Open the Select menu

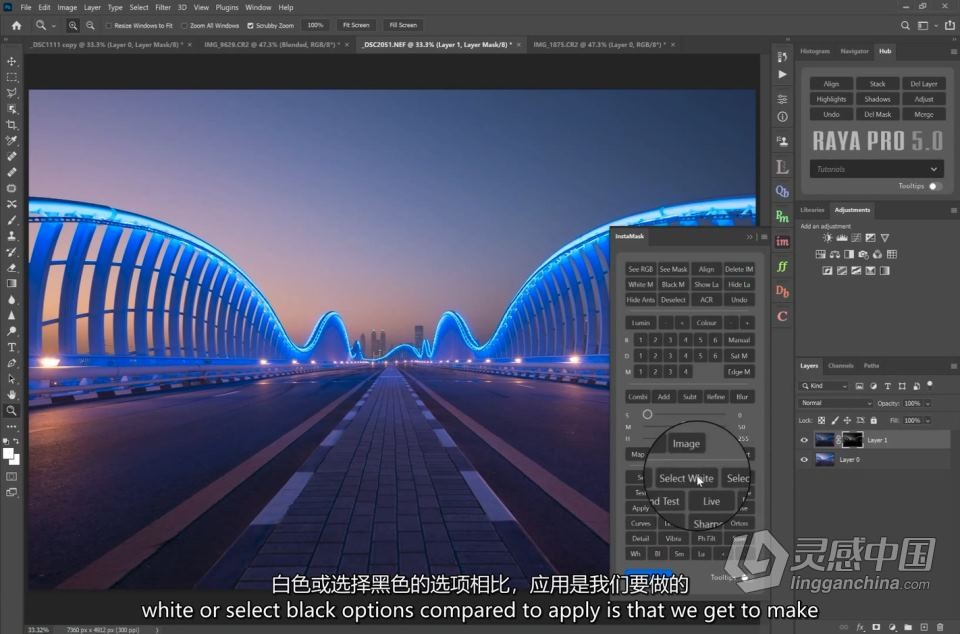coord(139,7)
